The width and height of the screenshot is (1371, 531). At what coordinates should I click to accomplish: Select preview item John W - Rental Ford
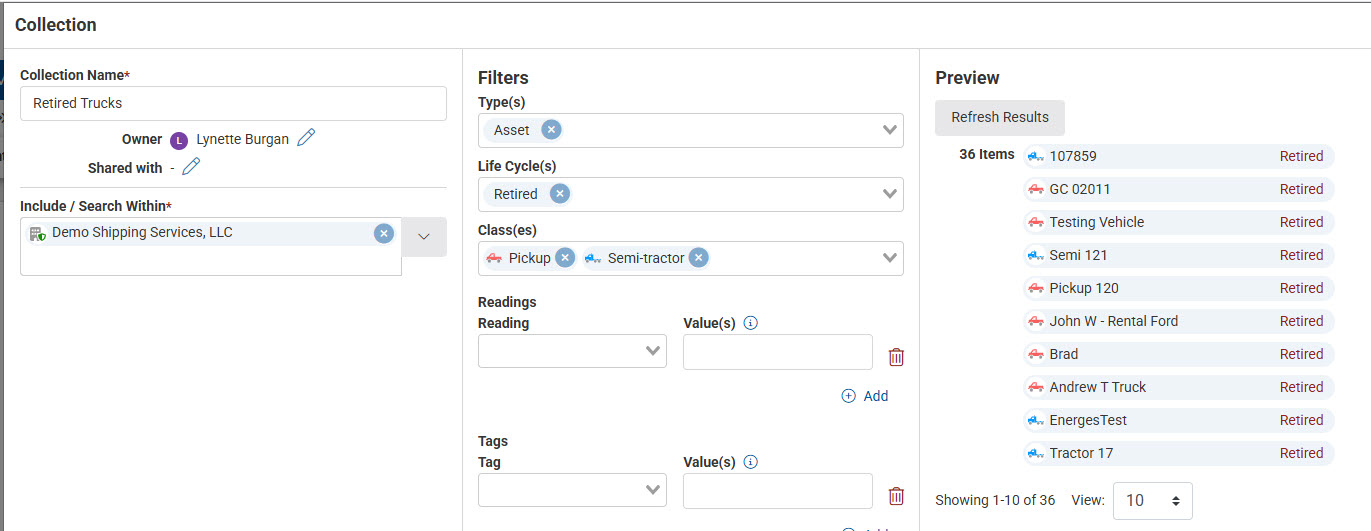tap(1179, 321)
